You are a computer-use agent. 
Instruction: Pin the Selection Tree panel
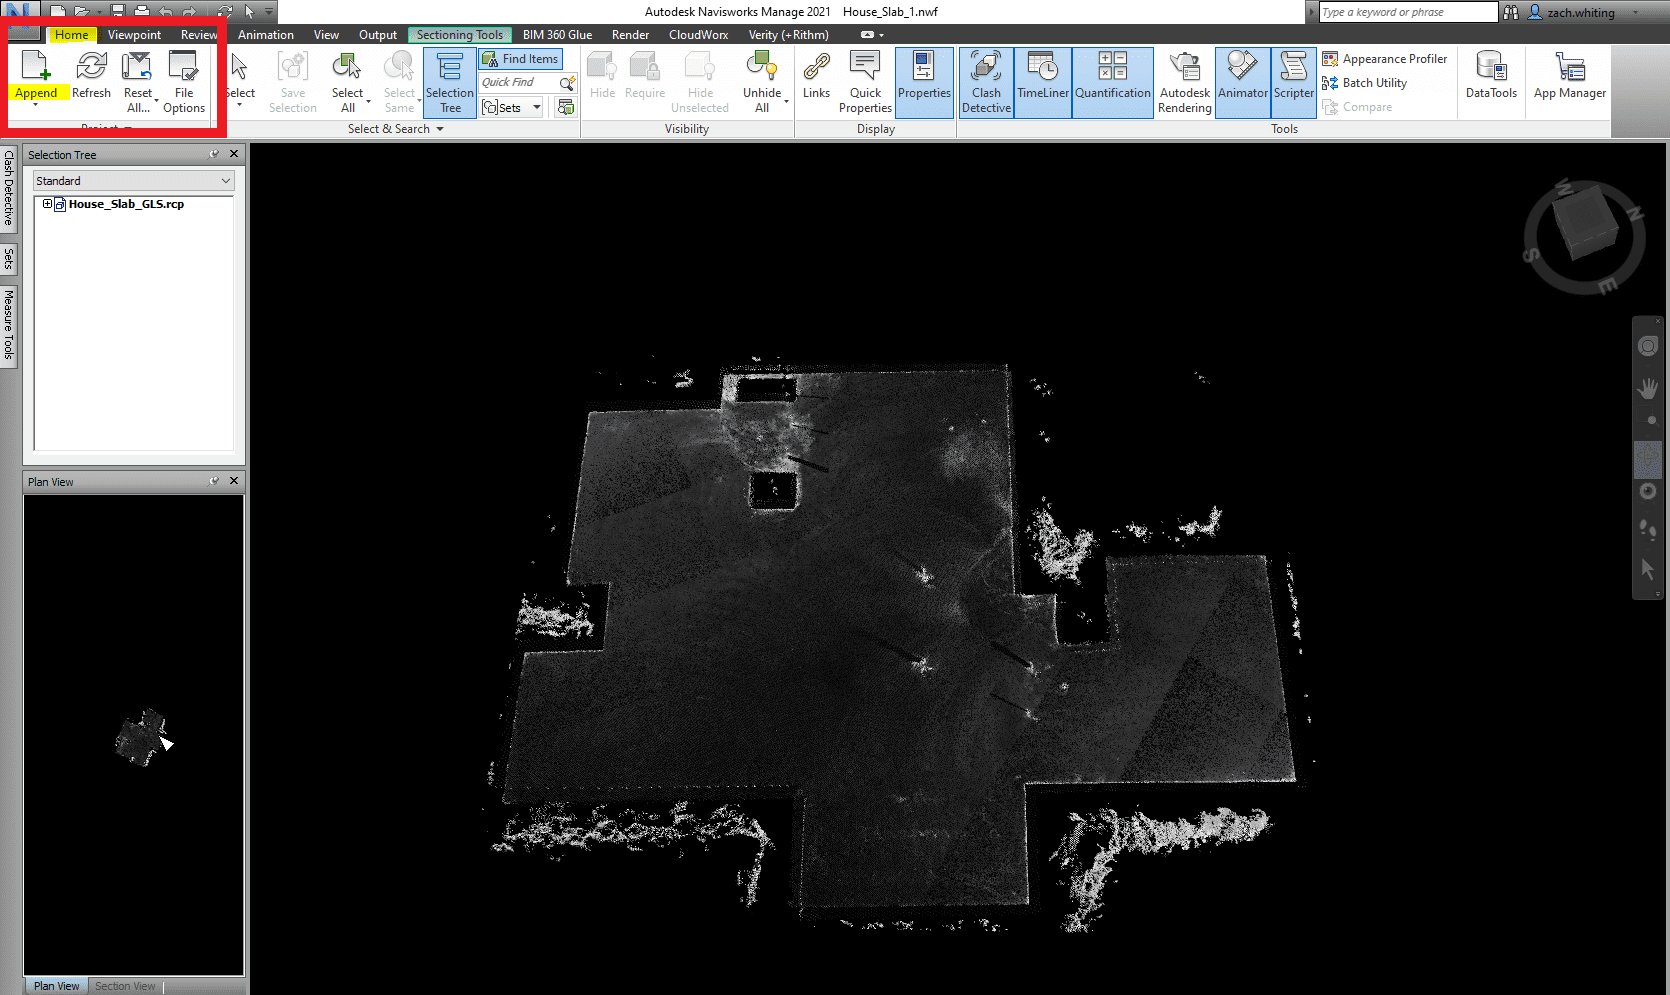[213, 154]
